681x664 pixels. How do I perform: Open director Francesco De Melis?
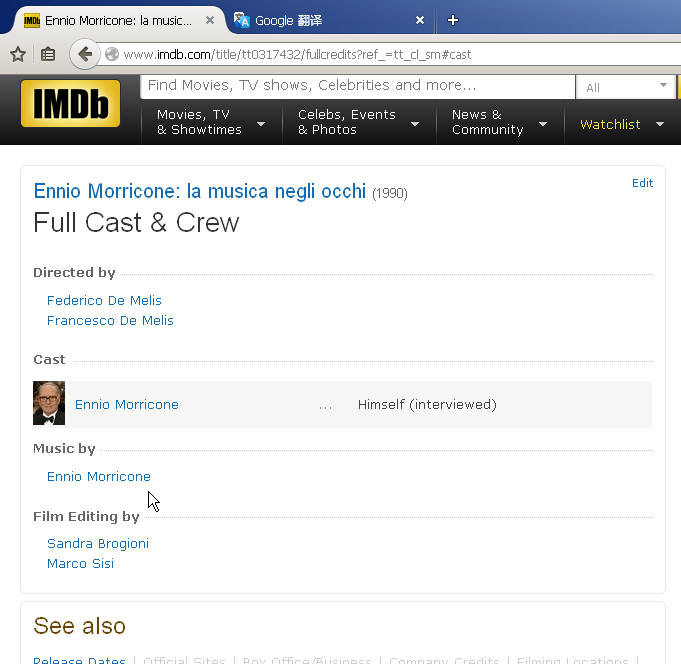[x=110, y=320]
